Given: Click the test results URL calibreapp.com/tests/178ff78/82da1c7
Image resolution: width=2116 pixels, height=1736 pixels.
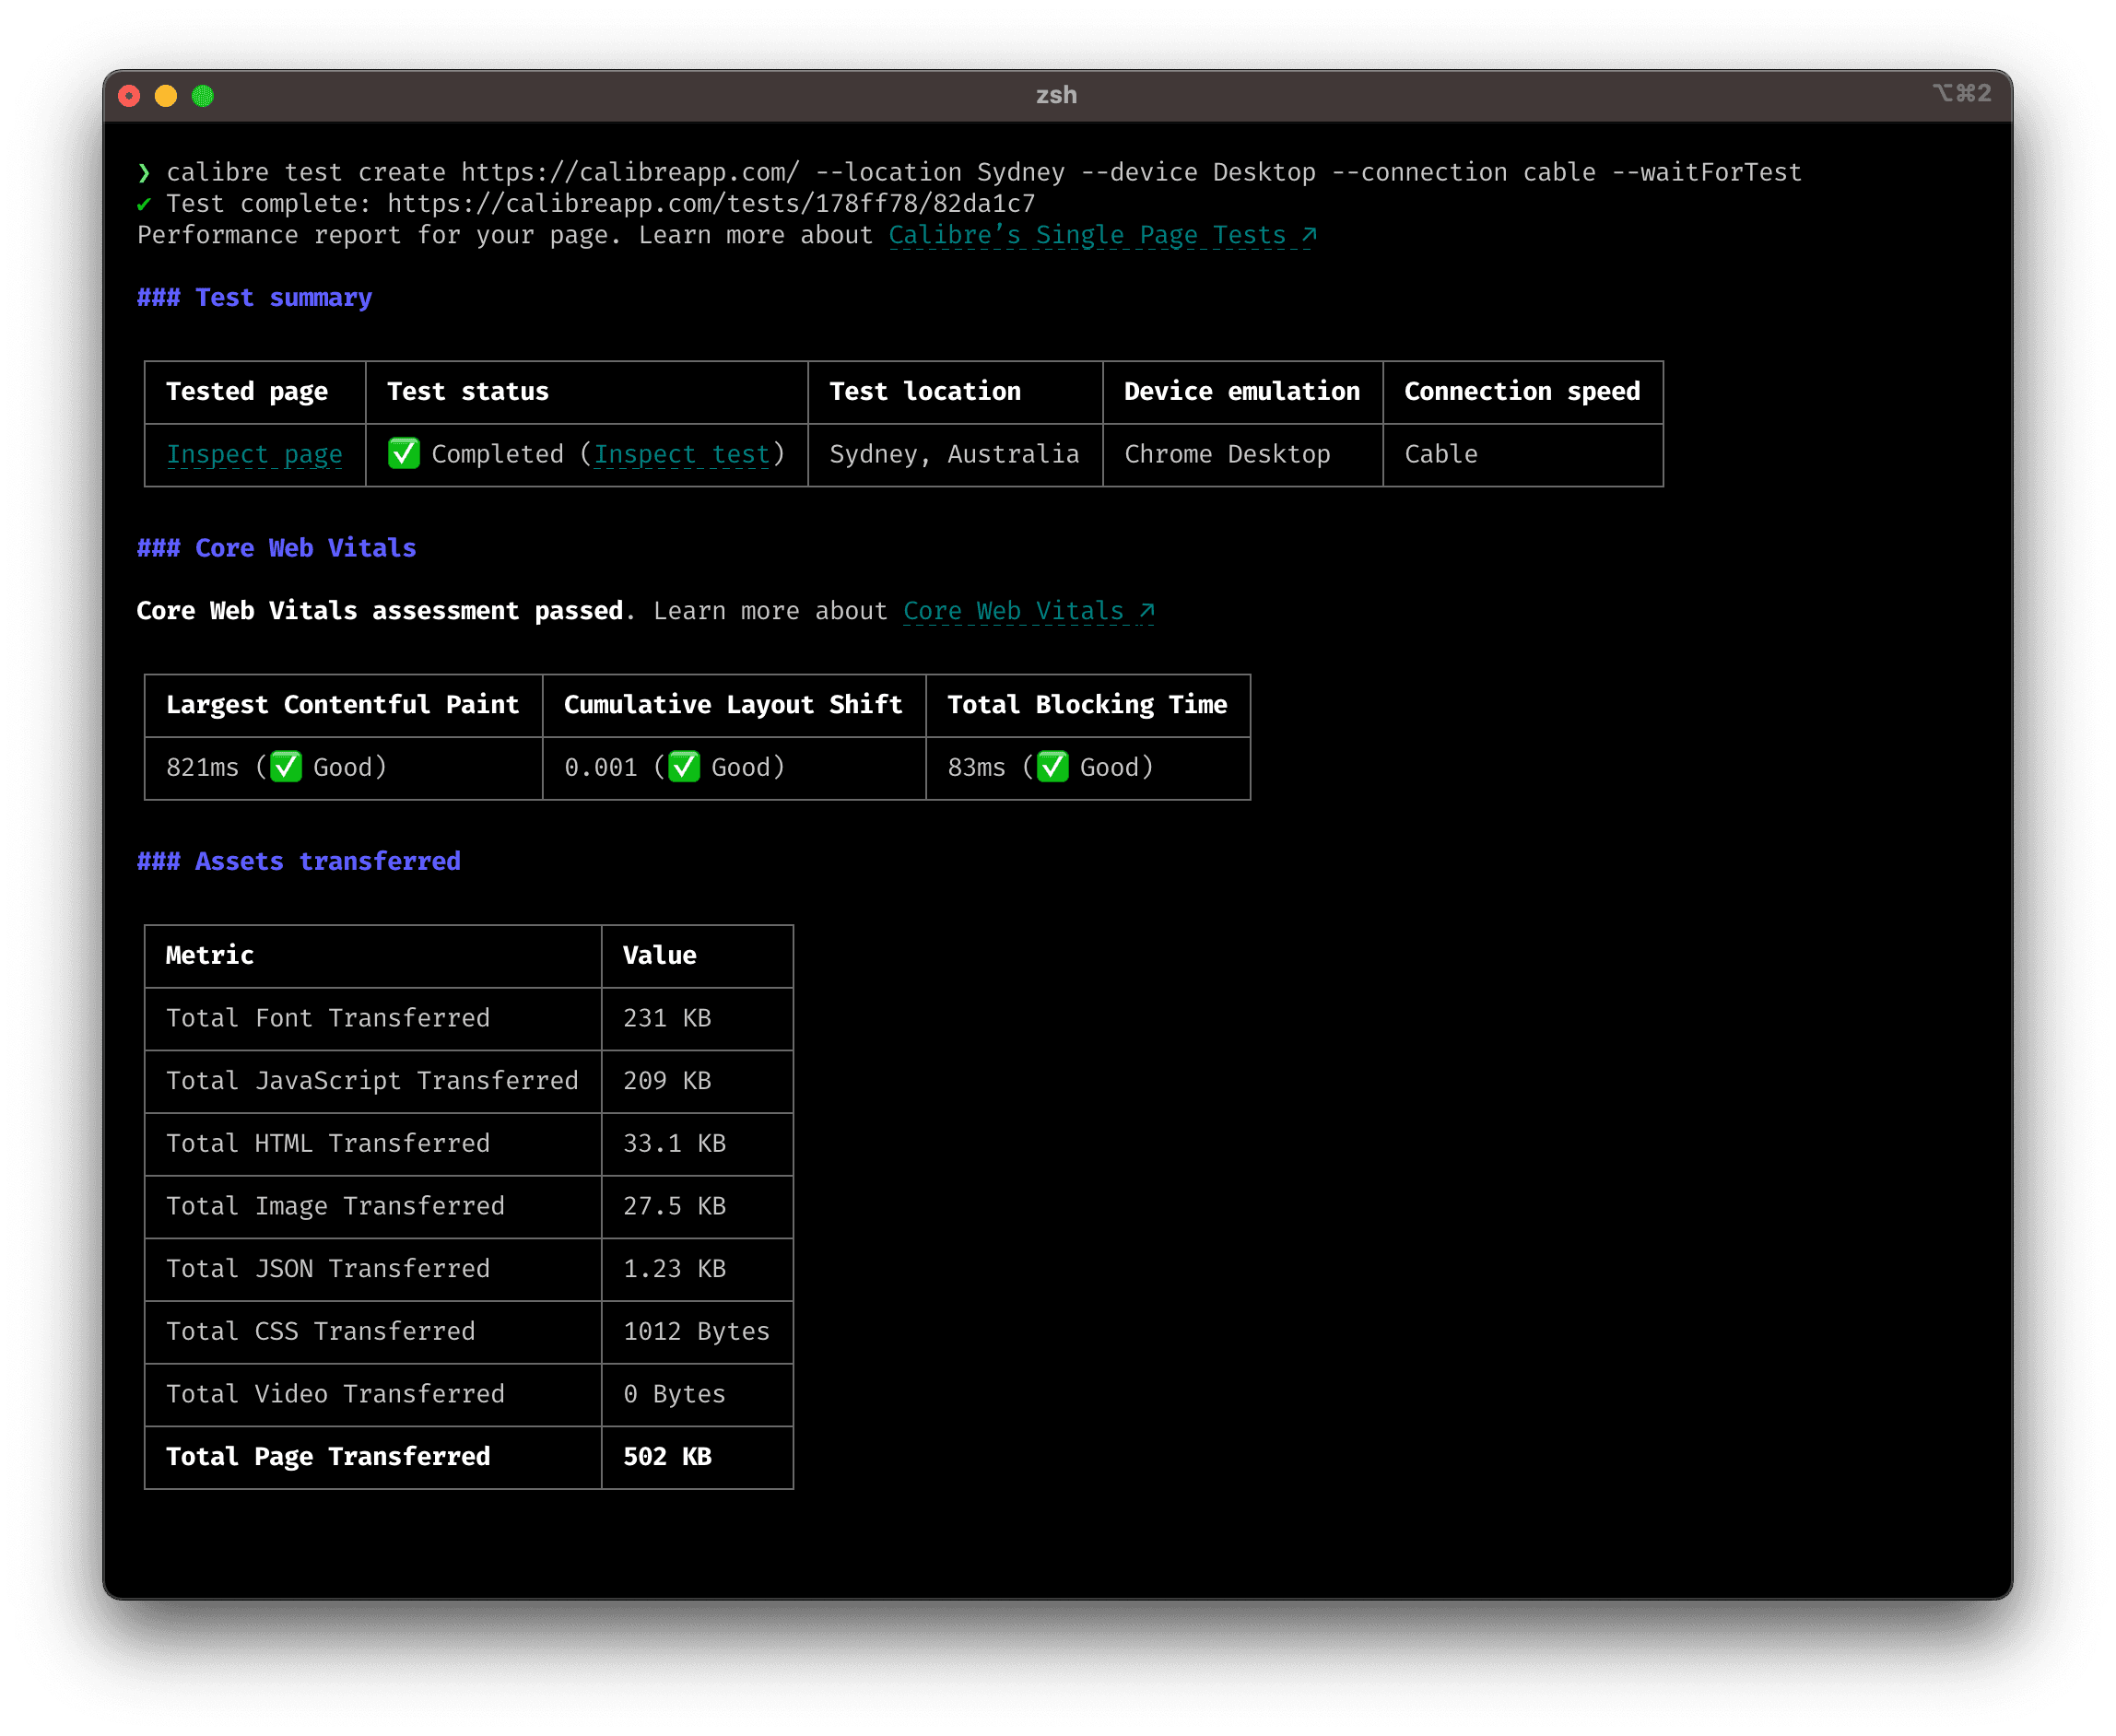Looking at the screenshot, I should pos(711,203).
